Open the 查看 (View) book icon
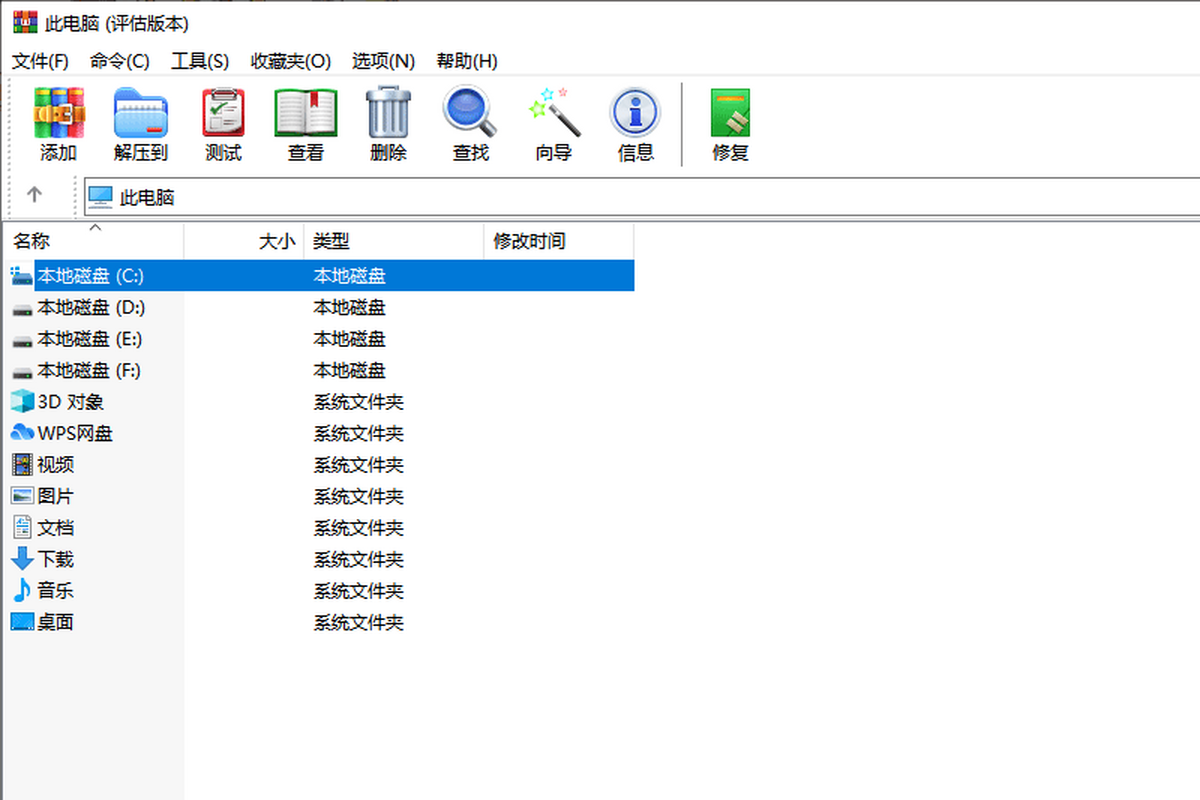This screenshot has width=1200, height=800. click(x=306, y=112)
